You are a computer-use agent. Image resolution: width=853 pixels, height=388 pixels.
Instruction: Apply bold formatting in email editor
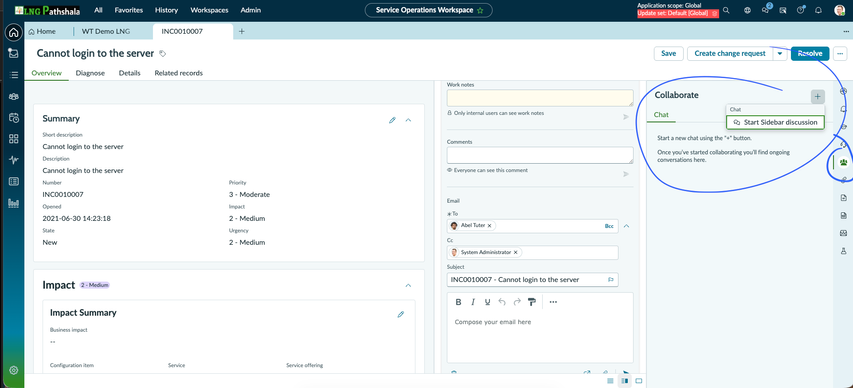458,302
